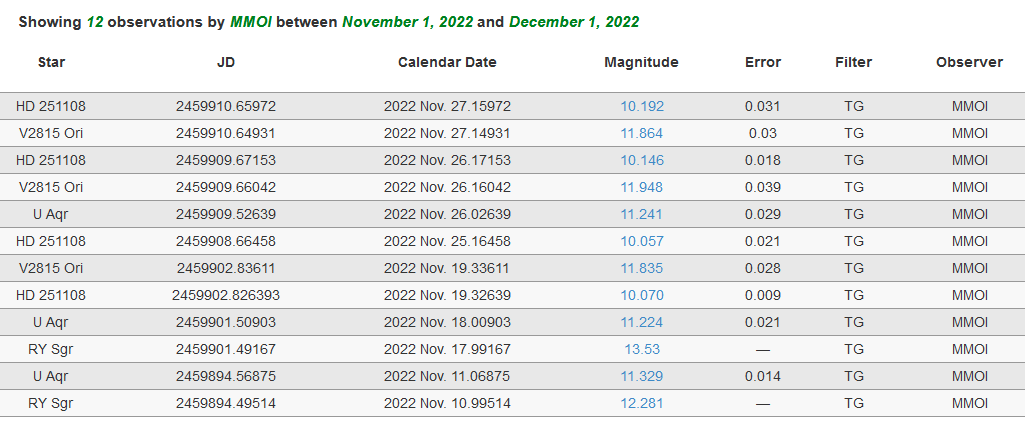Click the Observer column header
The width and height of the screenshot is (1025, 428).
[x=969, y=62]
